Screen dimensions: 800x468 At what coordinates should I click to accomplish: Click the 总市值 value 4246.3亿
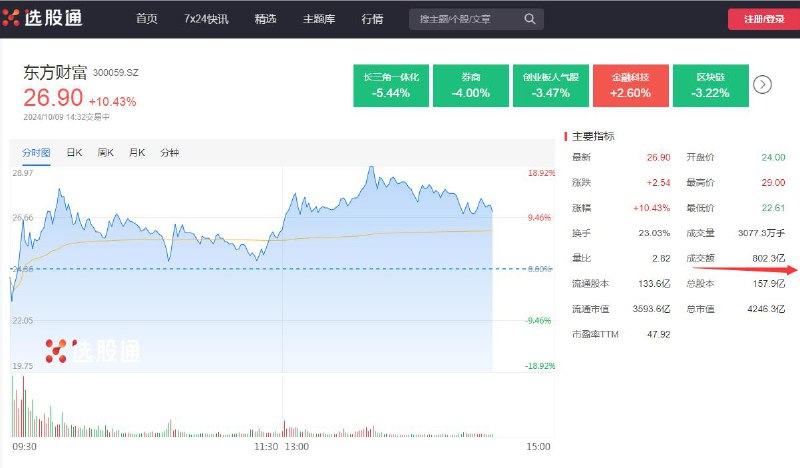(x=766, y=309)
